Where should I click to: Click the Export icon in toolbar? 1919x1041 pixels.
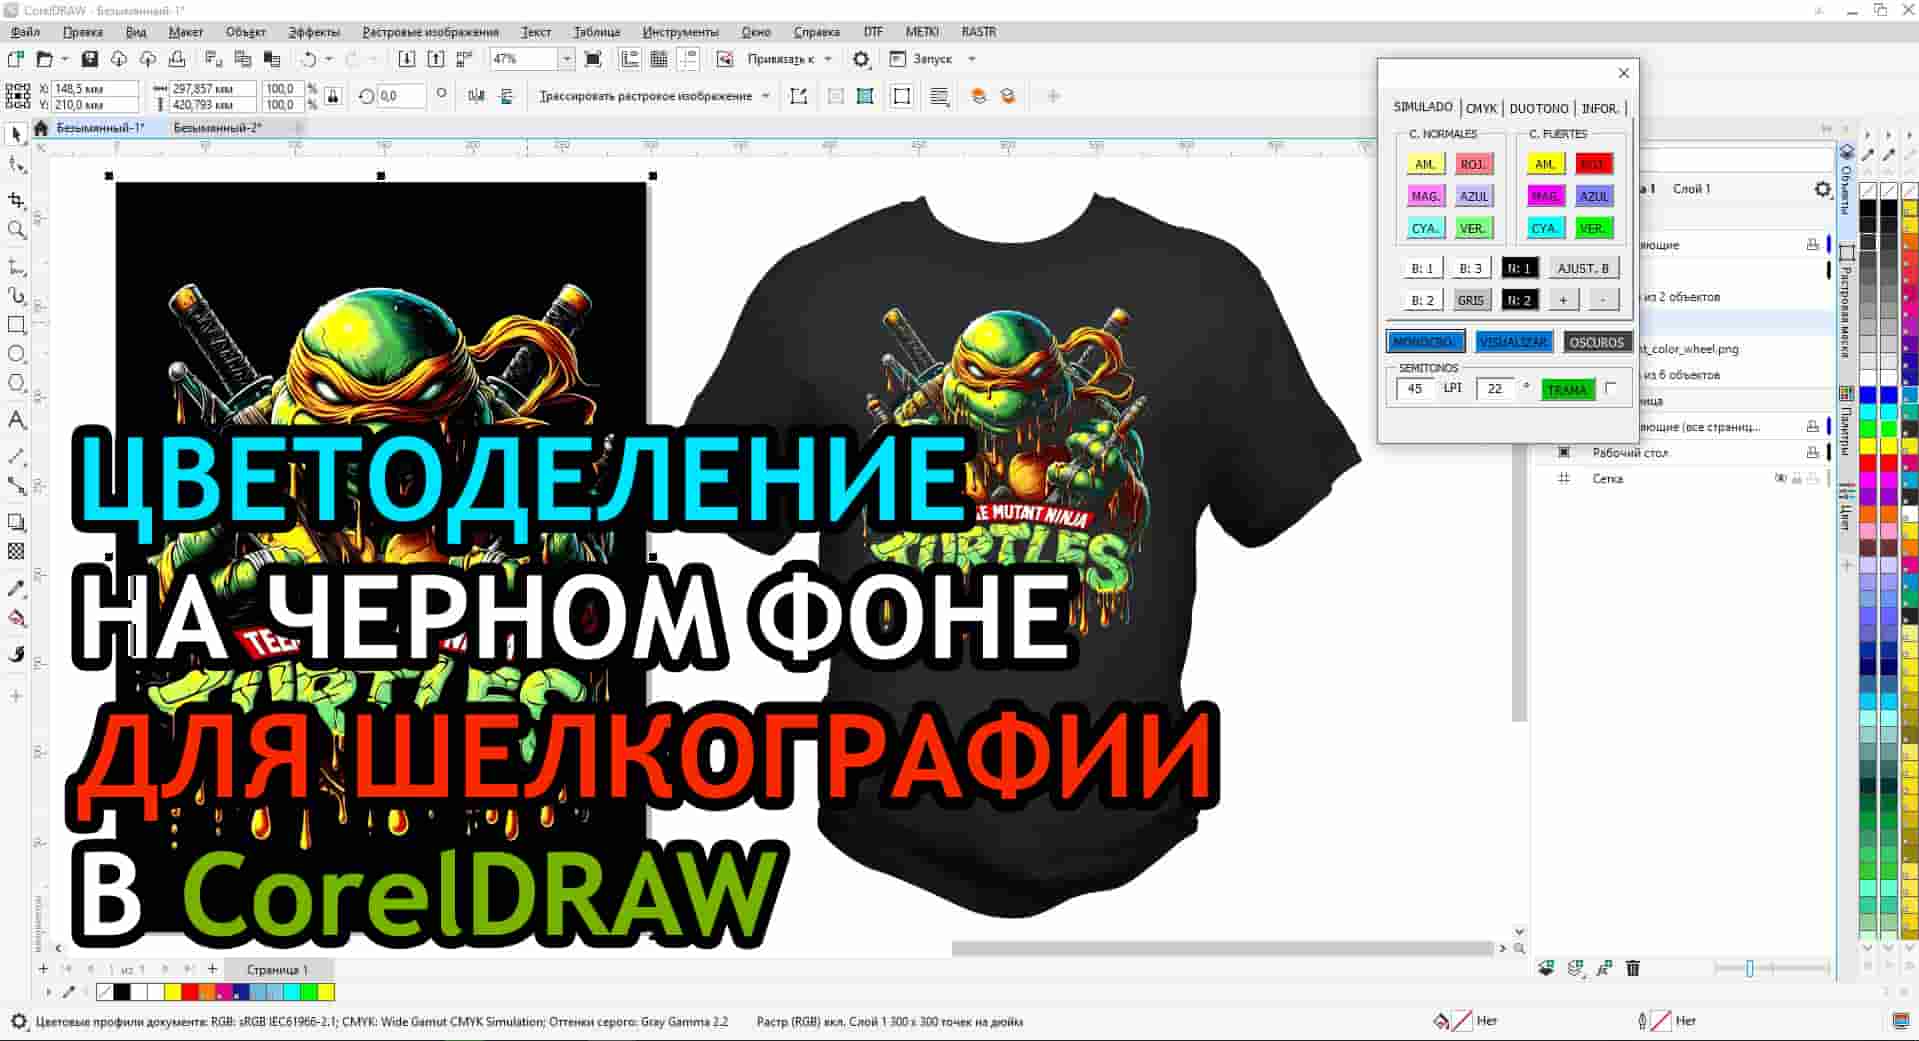pyautogui.click(x=436, y=59)
